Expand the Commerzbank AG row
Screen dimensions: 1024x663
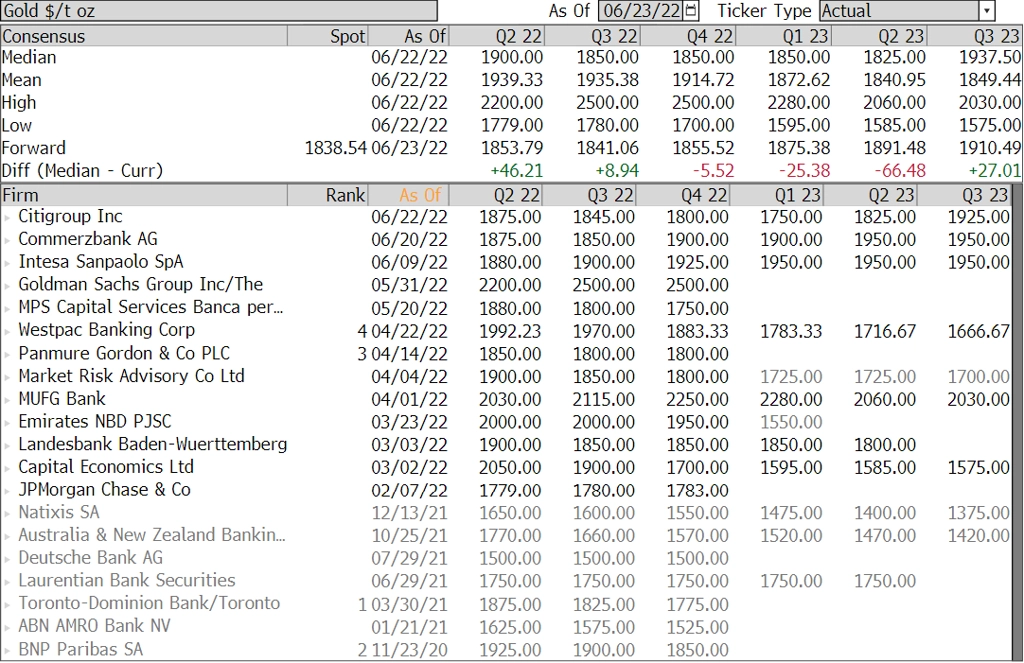tap(7, 240)
